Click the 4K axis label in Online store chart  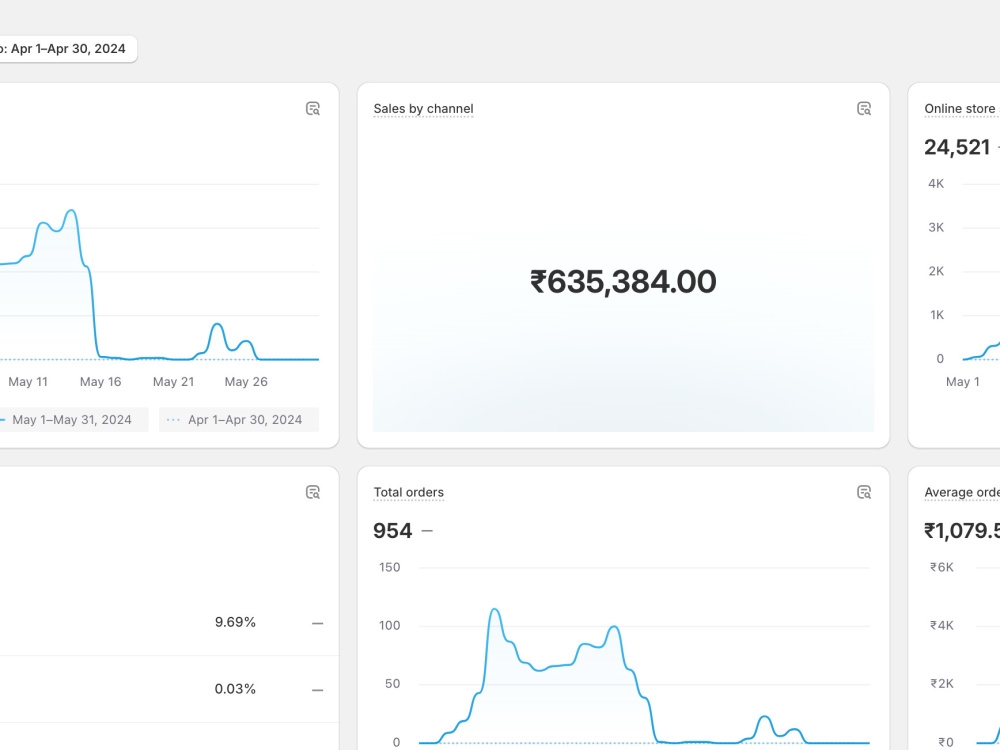point(936,184)
